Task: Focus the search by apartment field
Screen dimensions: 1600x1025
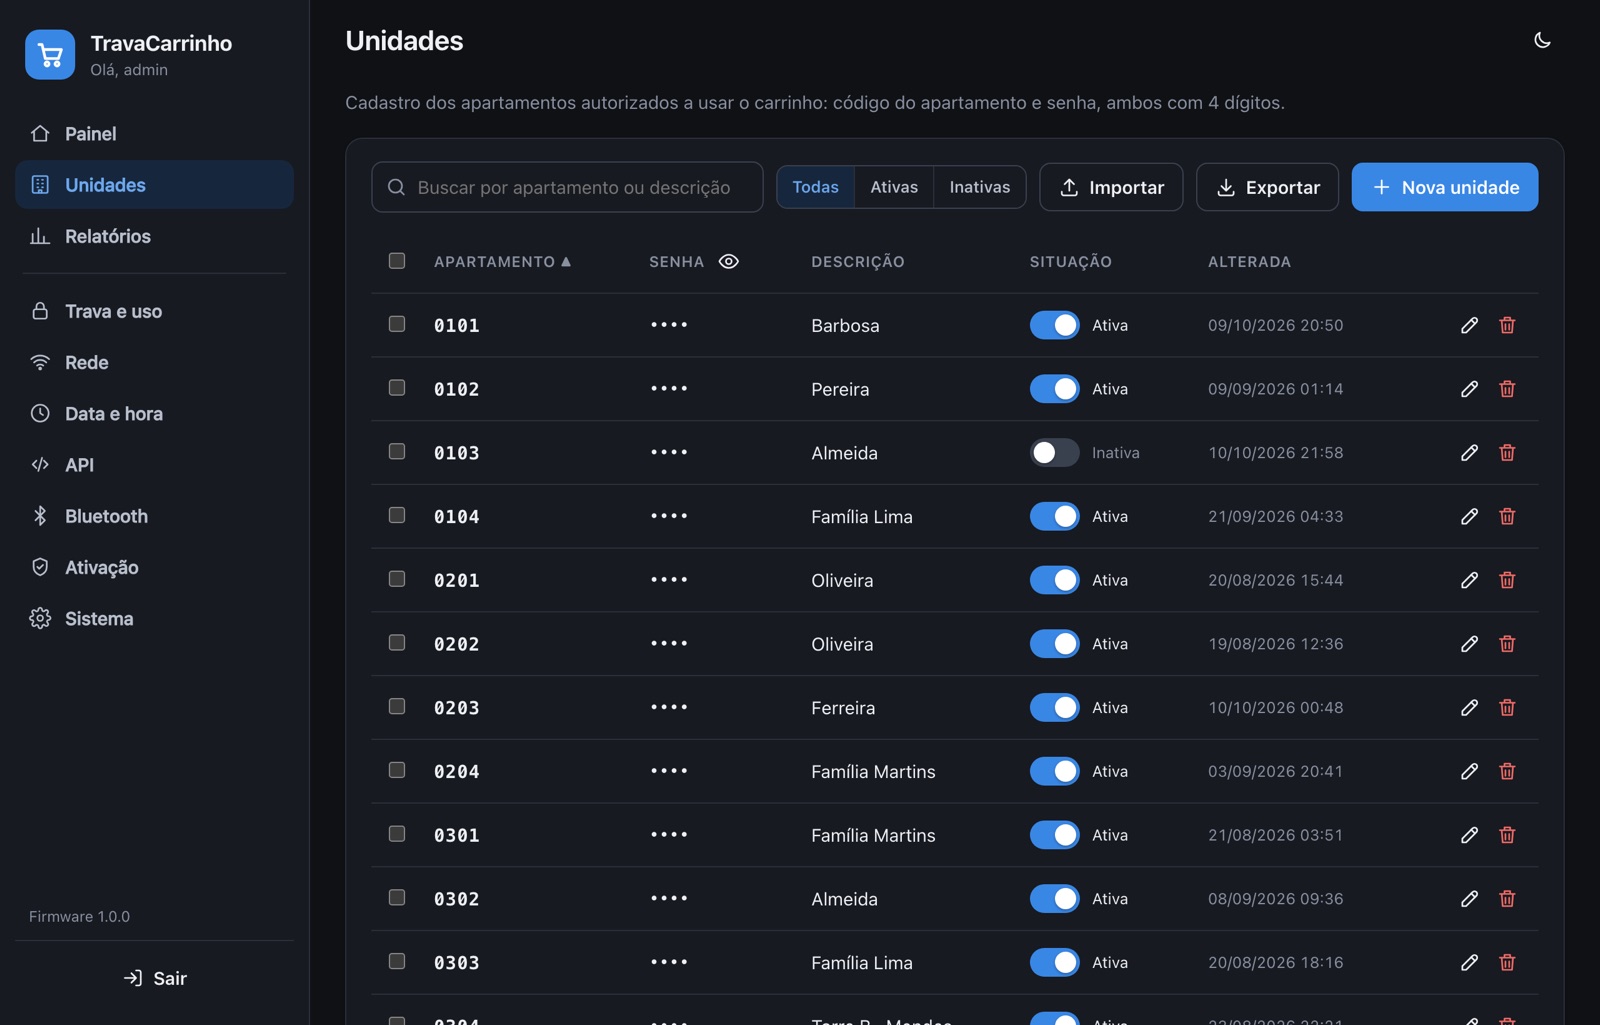Action: click(x=567, y=187)
